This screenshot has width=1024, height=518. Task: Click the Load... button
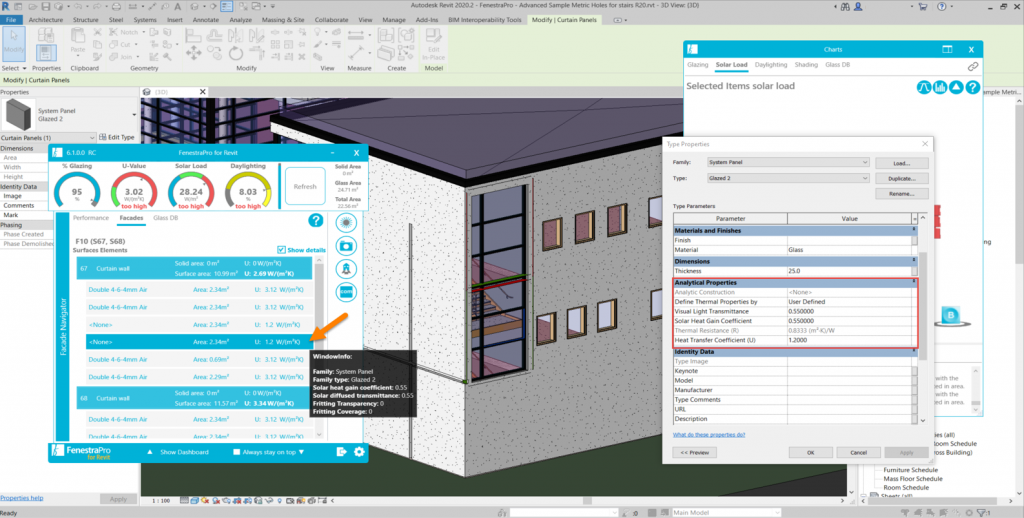pos(901,163)
